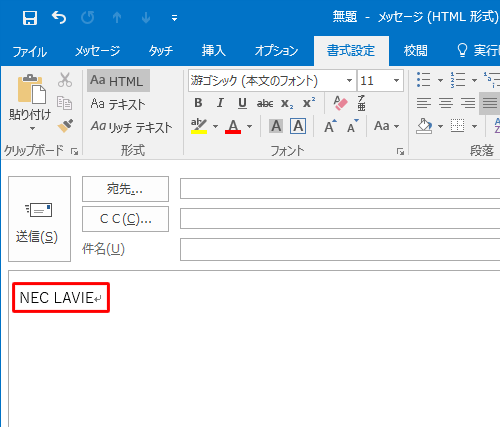
Task: Open the Borders dropdown arrow
Action: click(474, 127)
